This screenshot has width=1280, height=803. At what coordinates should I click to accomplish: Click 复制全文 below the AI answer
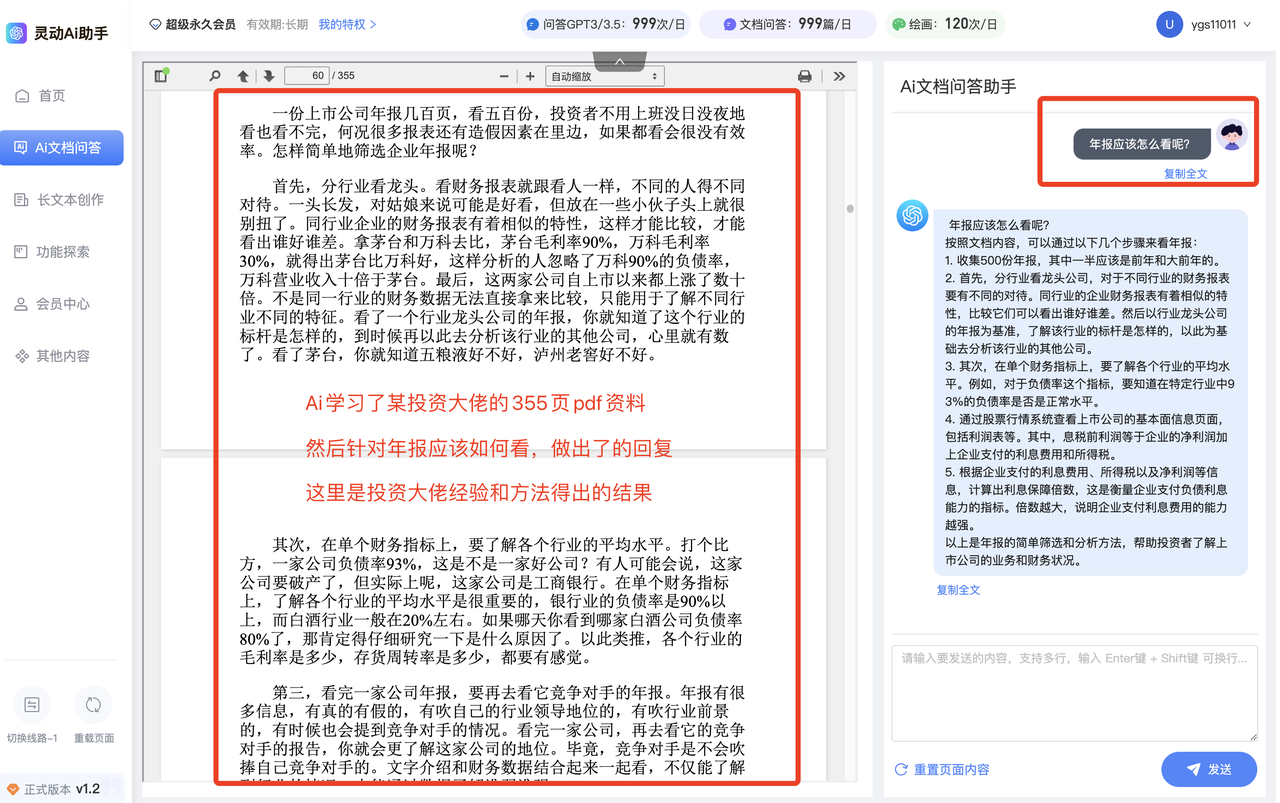pyautogui.click(x=958, y=590)
